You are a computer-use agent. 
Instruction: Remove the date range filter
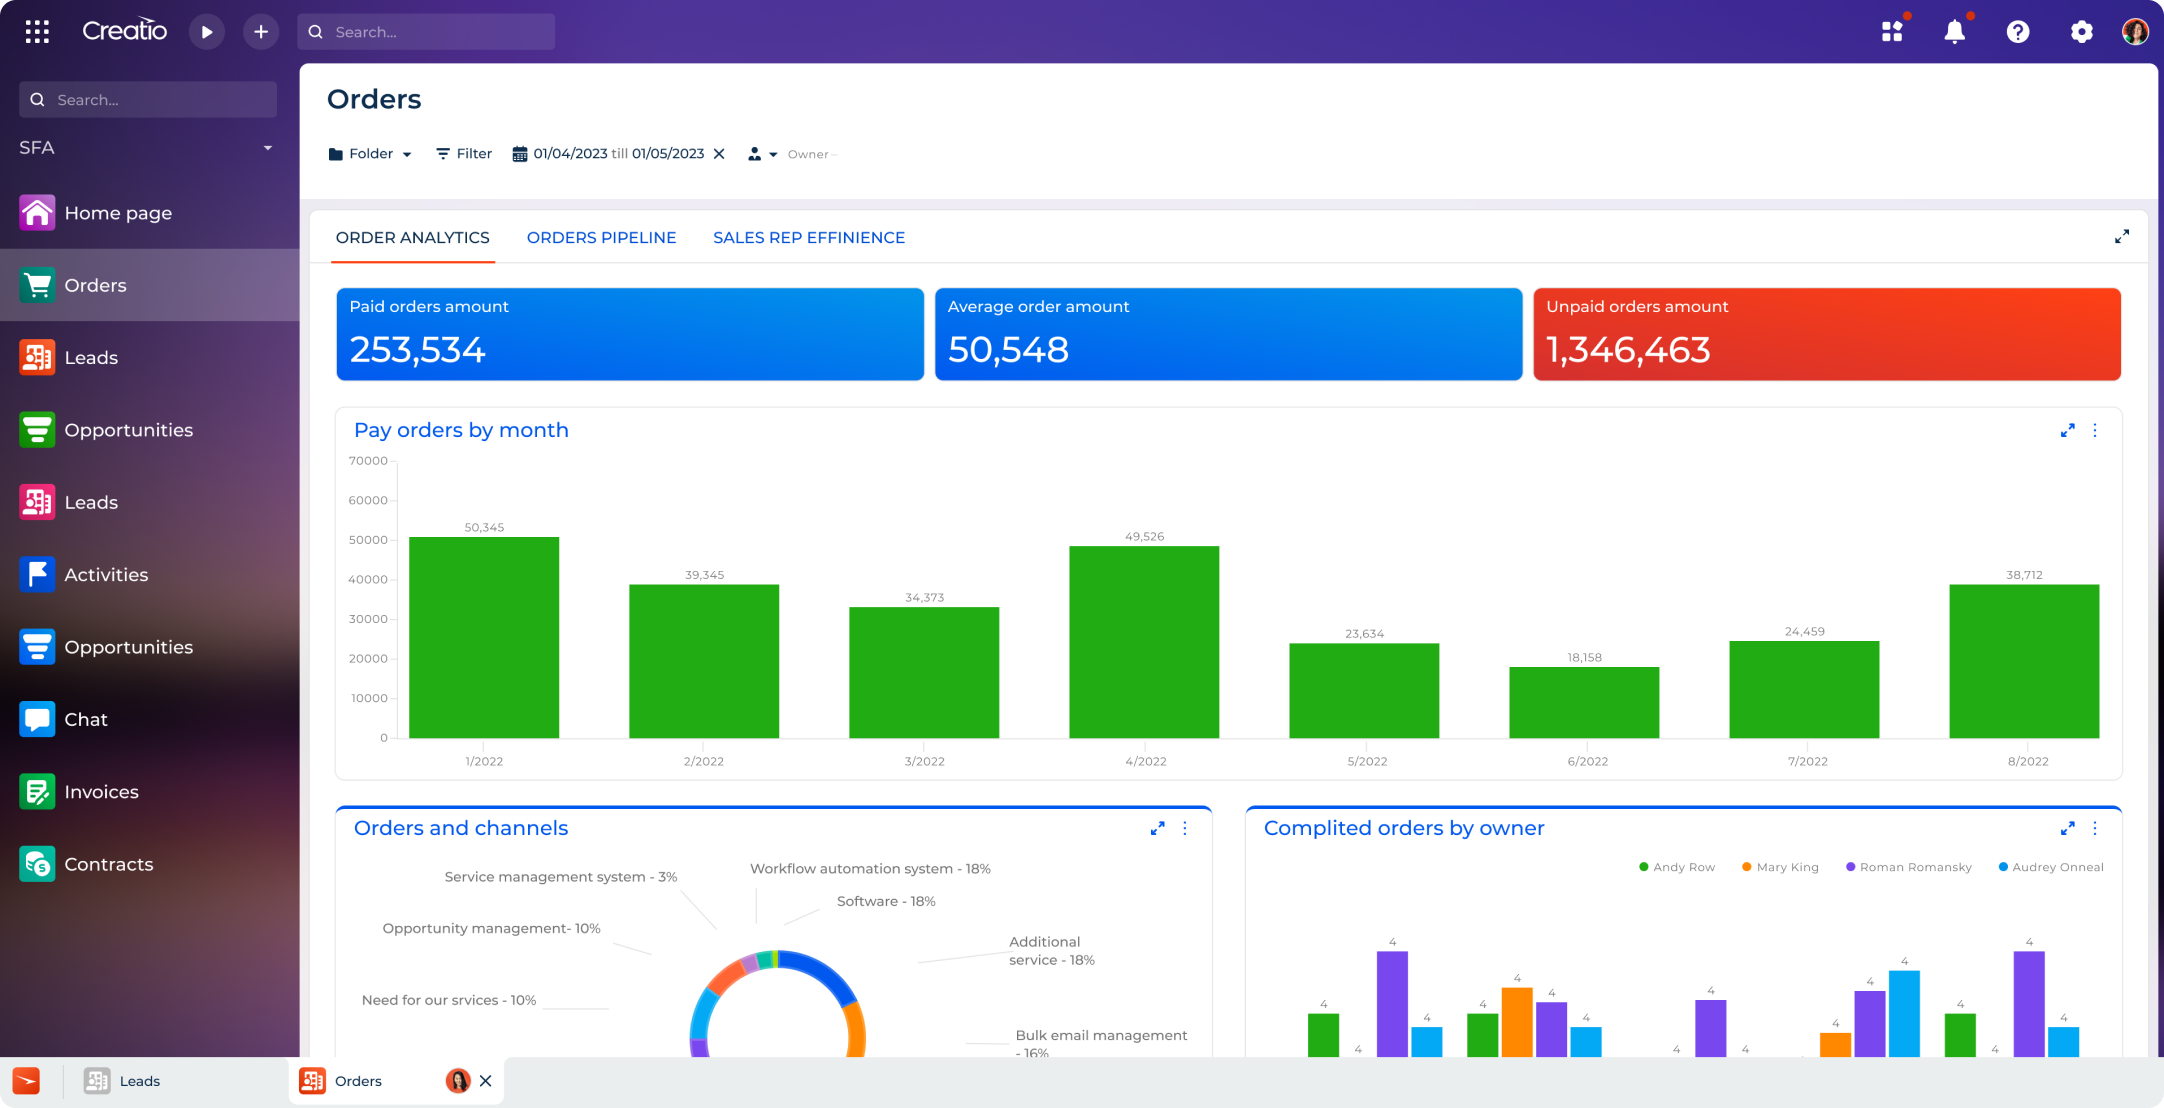tap(719, 154)
